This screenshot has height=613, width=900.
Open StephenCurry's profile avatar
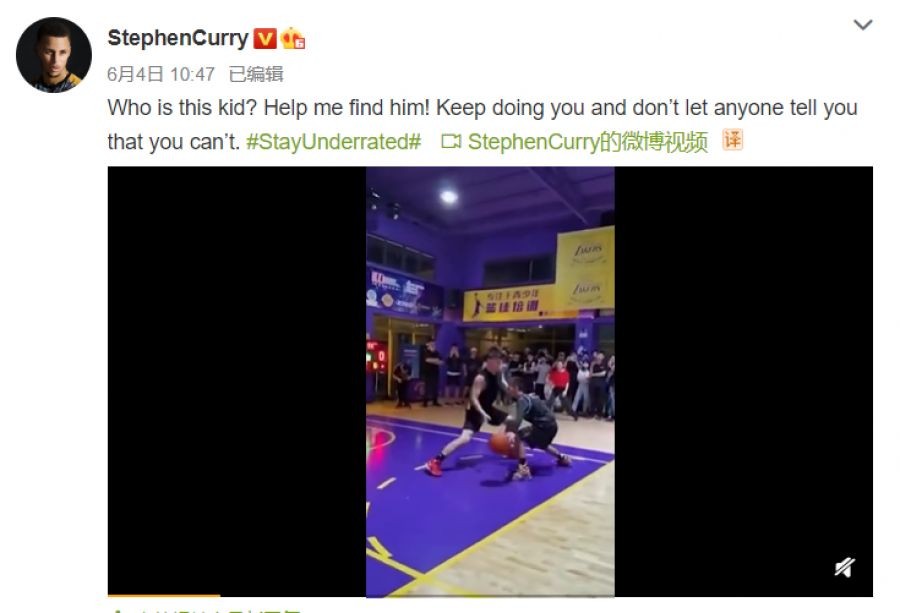click(53, 55)
